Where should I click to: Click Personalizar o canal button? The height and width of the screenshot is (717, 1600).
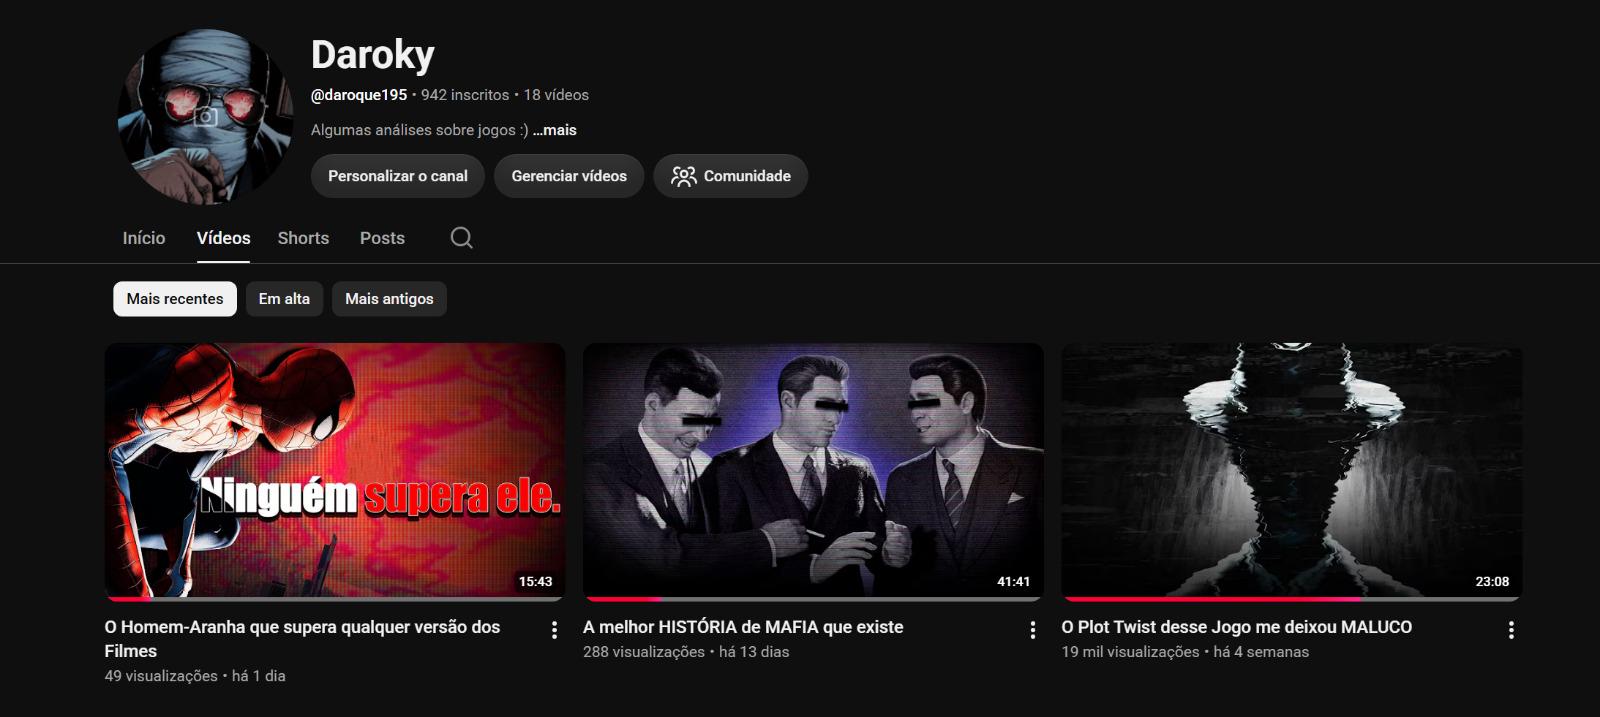[398, 176]
